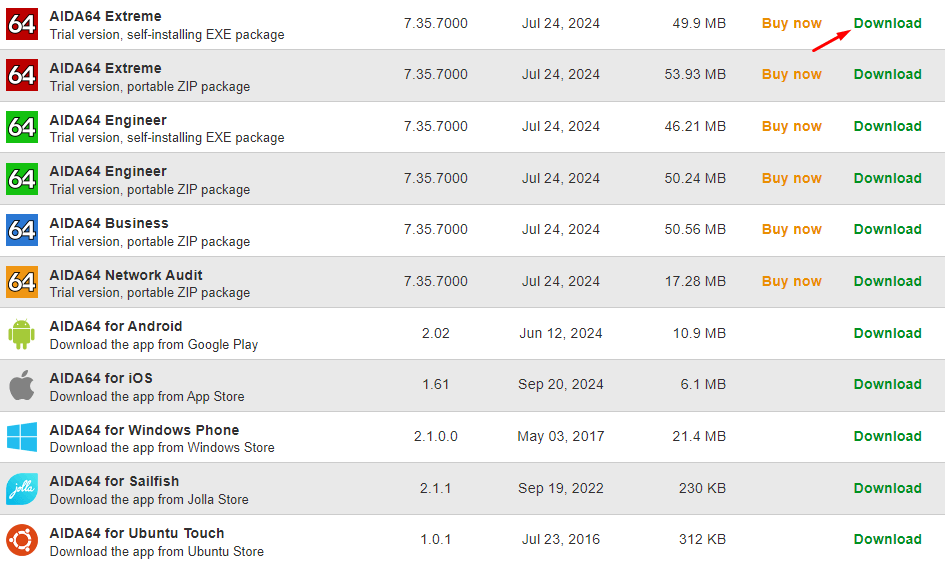Click the Ubuntu Touch logo icon
The width and height of the screenshot is (945, 564).
[x=22, y=540]
